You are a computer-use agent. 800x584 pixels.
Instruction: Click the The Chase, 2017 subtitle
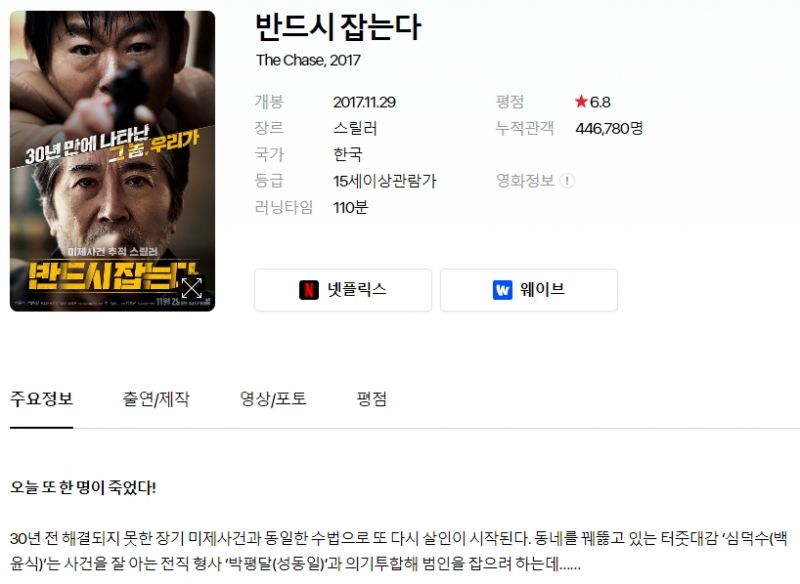[x=308, y=60]
